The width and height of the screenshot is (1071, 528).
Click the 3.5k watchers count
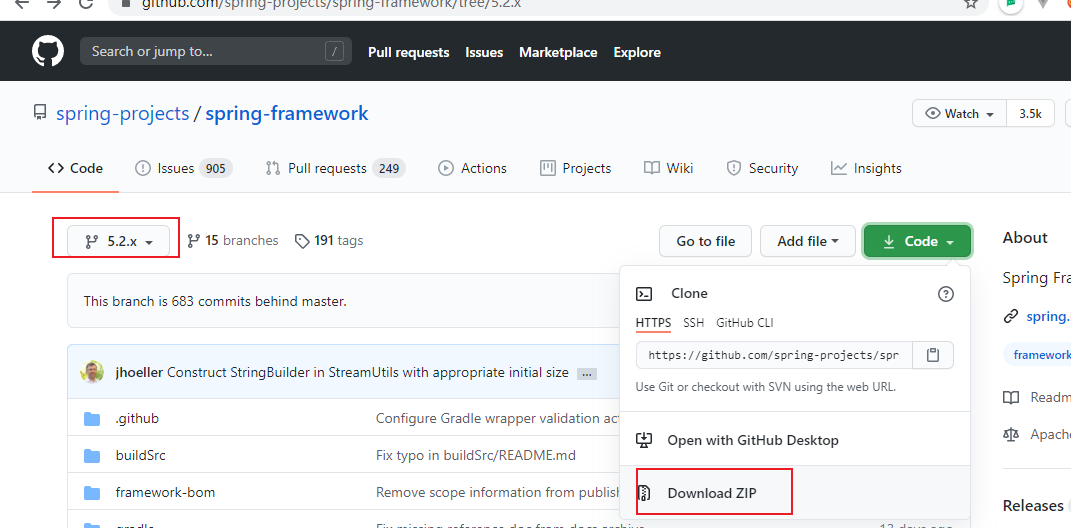pos(1030,114)
